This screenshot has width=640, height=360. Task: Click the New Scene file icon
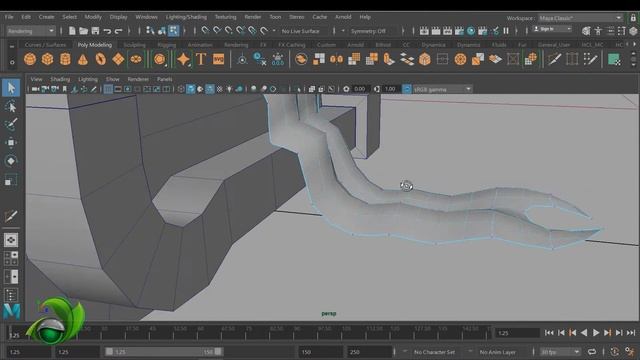[72, 31]
